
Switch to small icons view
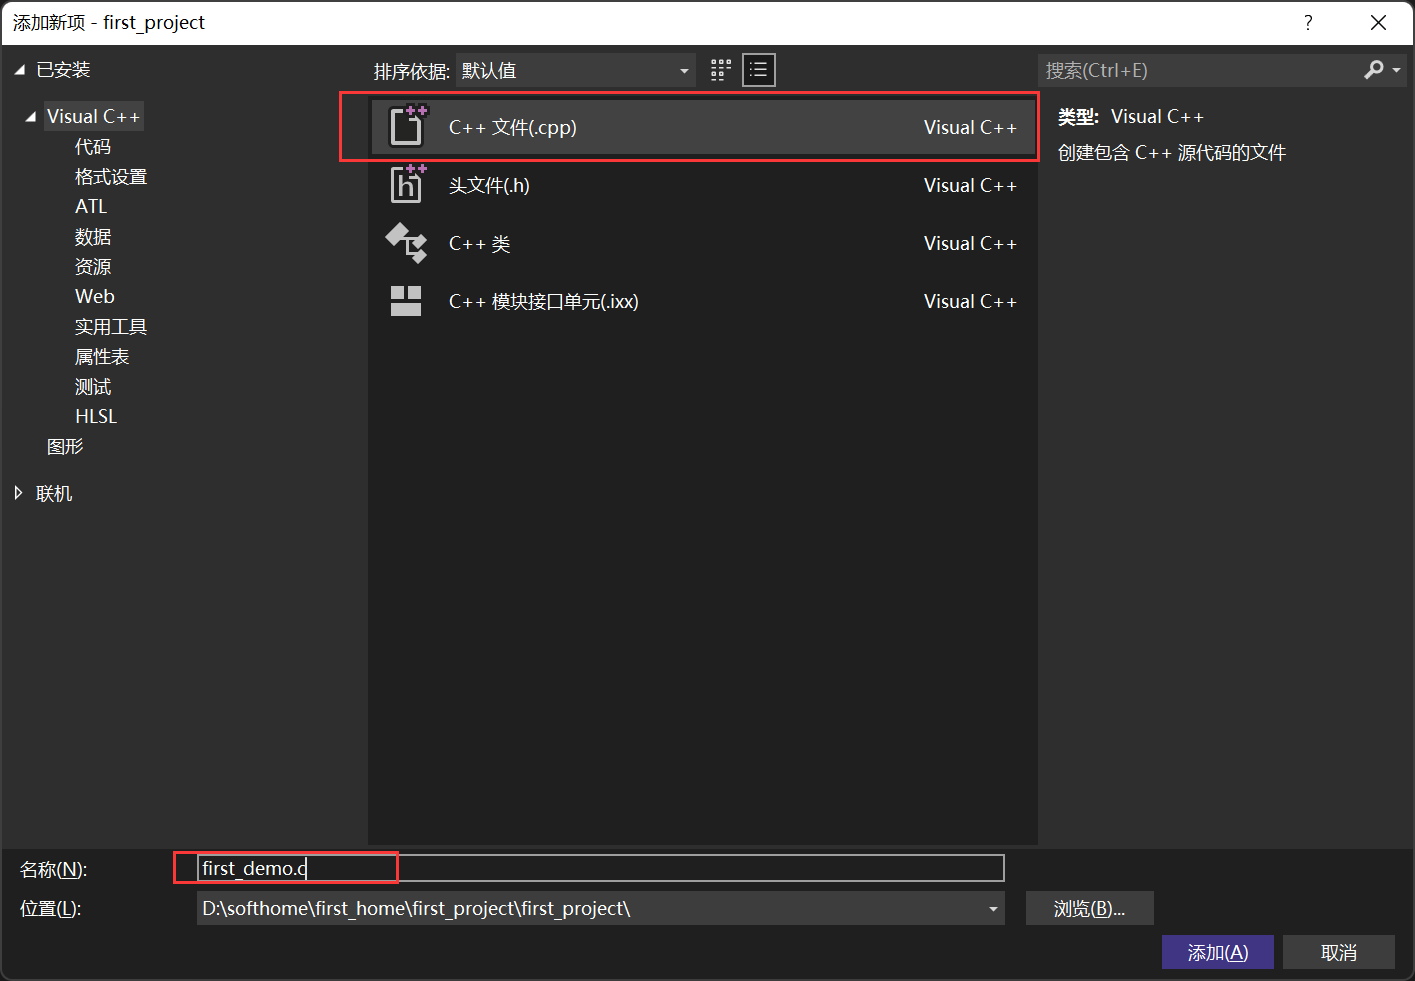(720, 70)
